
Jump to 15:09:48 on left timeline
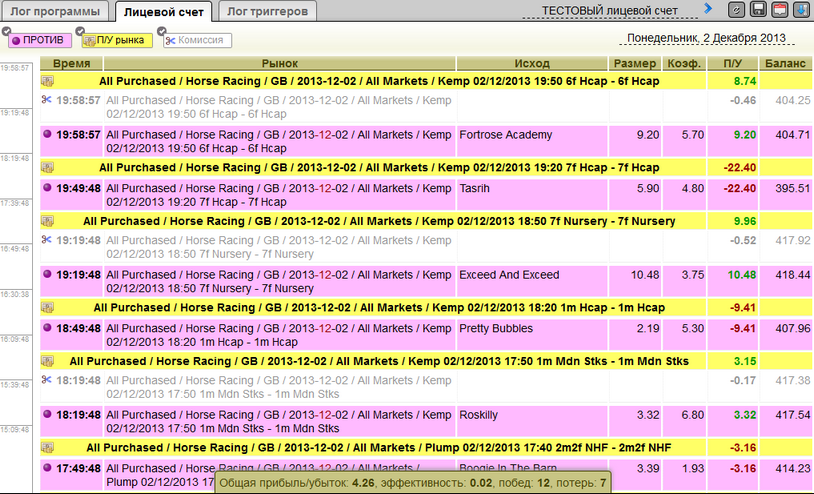point(15,430)
